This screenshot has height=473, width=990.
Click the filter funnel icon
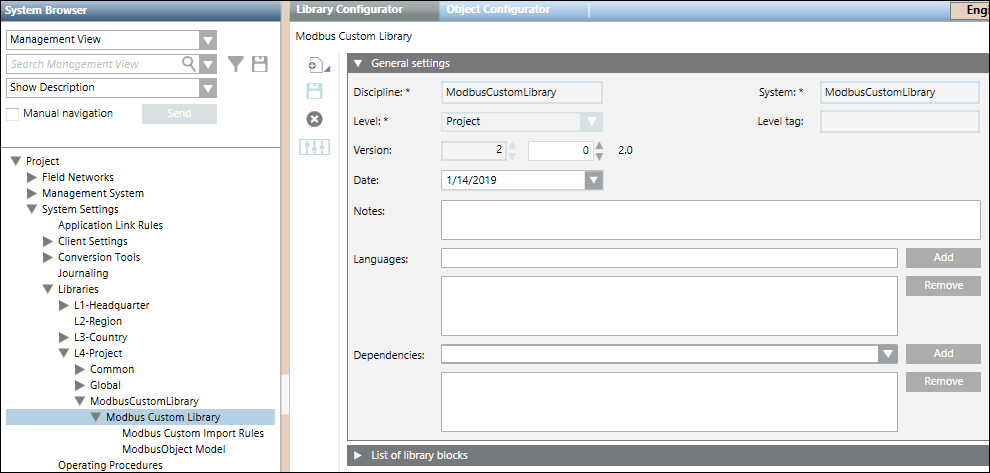235,64
